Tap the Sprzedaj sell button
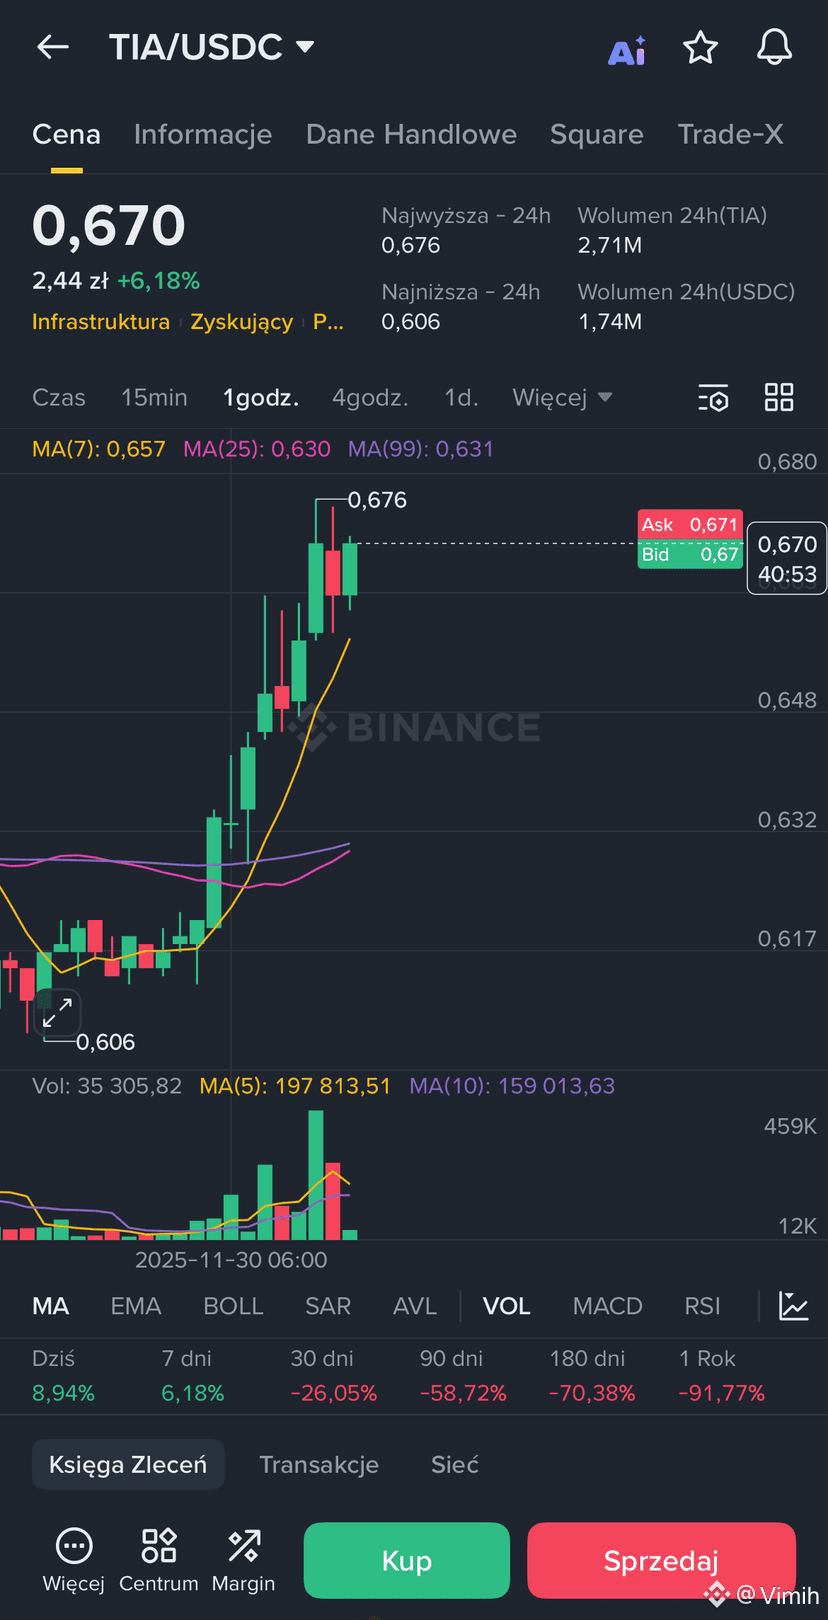Screen dimensions: 828x1620 (661, 1560)
